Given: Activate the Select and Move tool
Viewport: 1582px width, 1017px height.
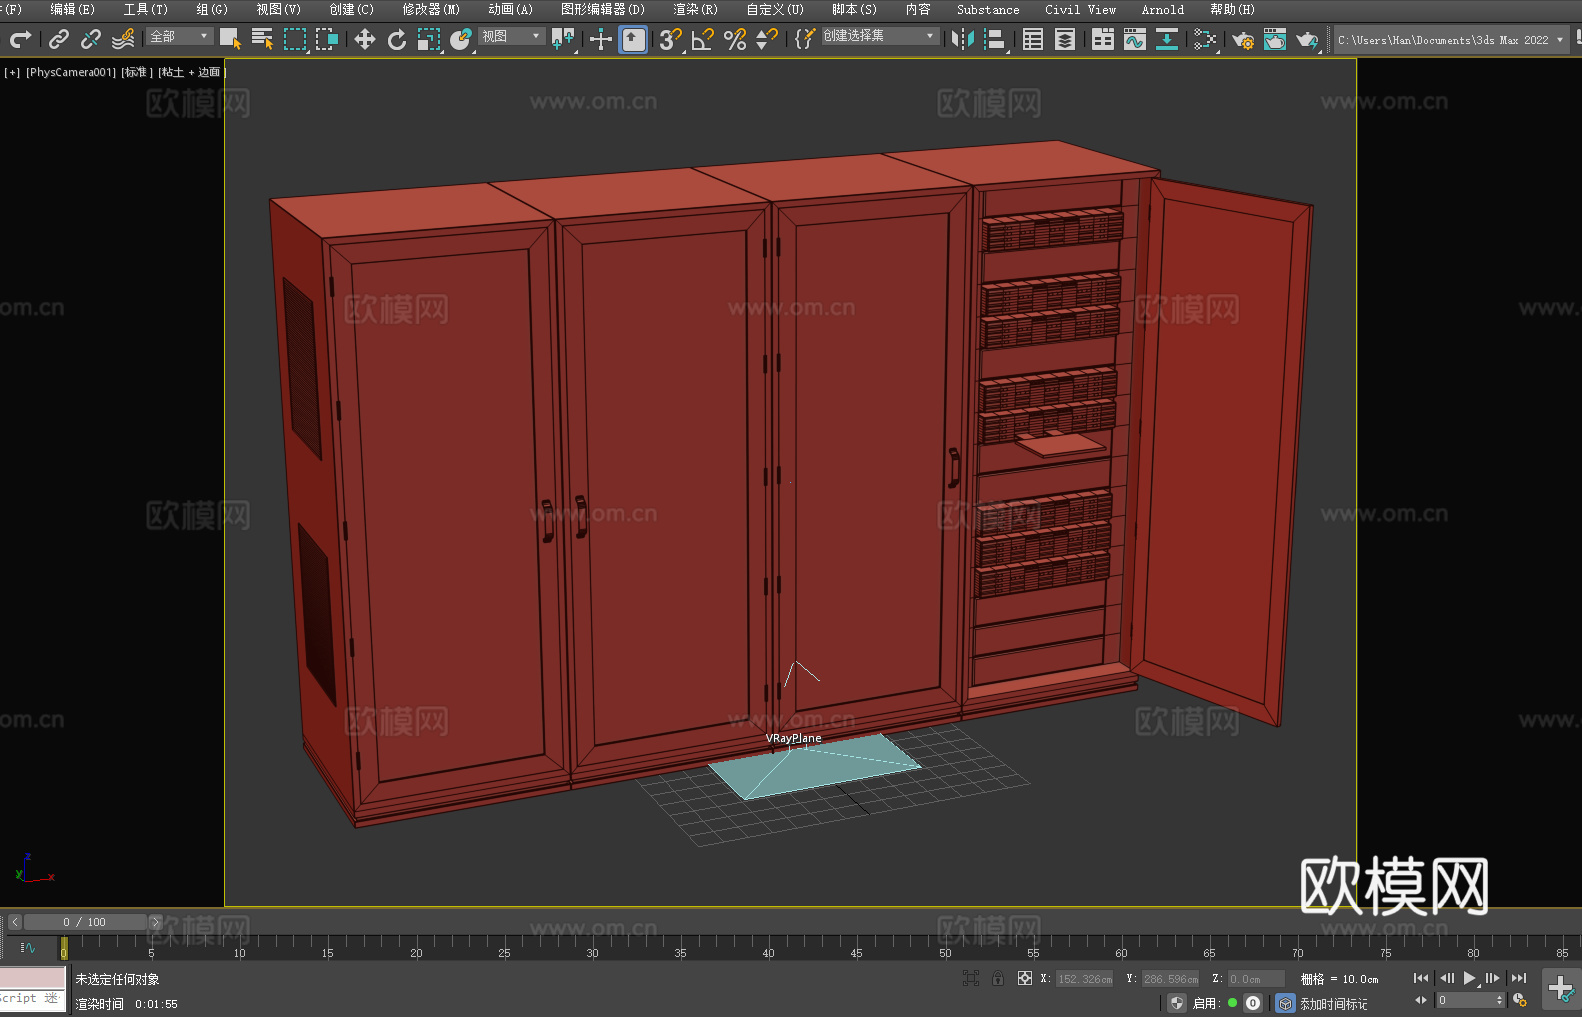Looking at the screenshot, I should tap(365, 39).
